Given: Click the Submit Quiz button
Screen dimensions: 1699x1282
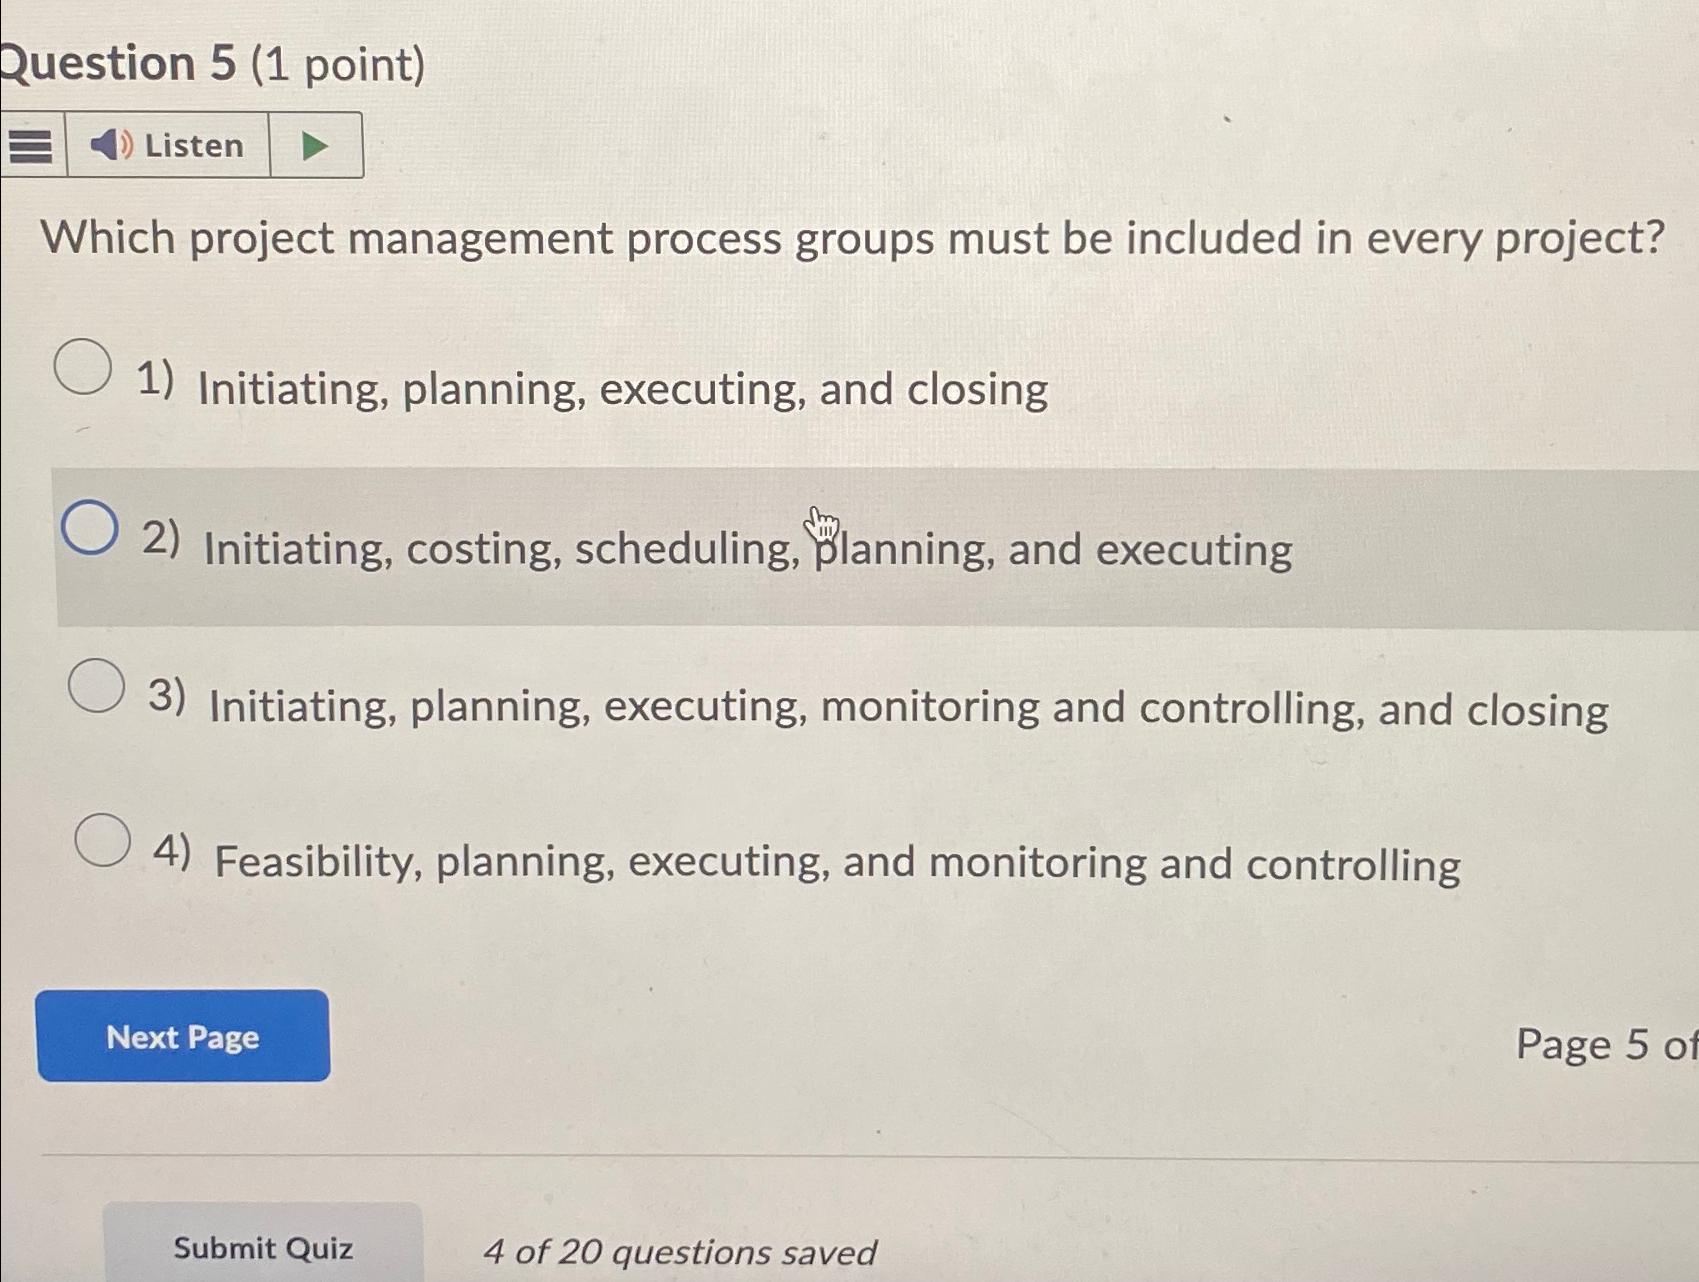Looking at the screenshot, I should tap(263, 1246).
